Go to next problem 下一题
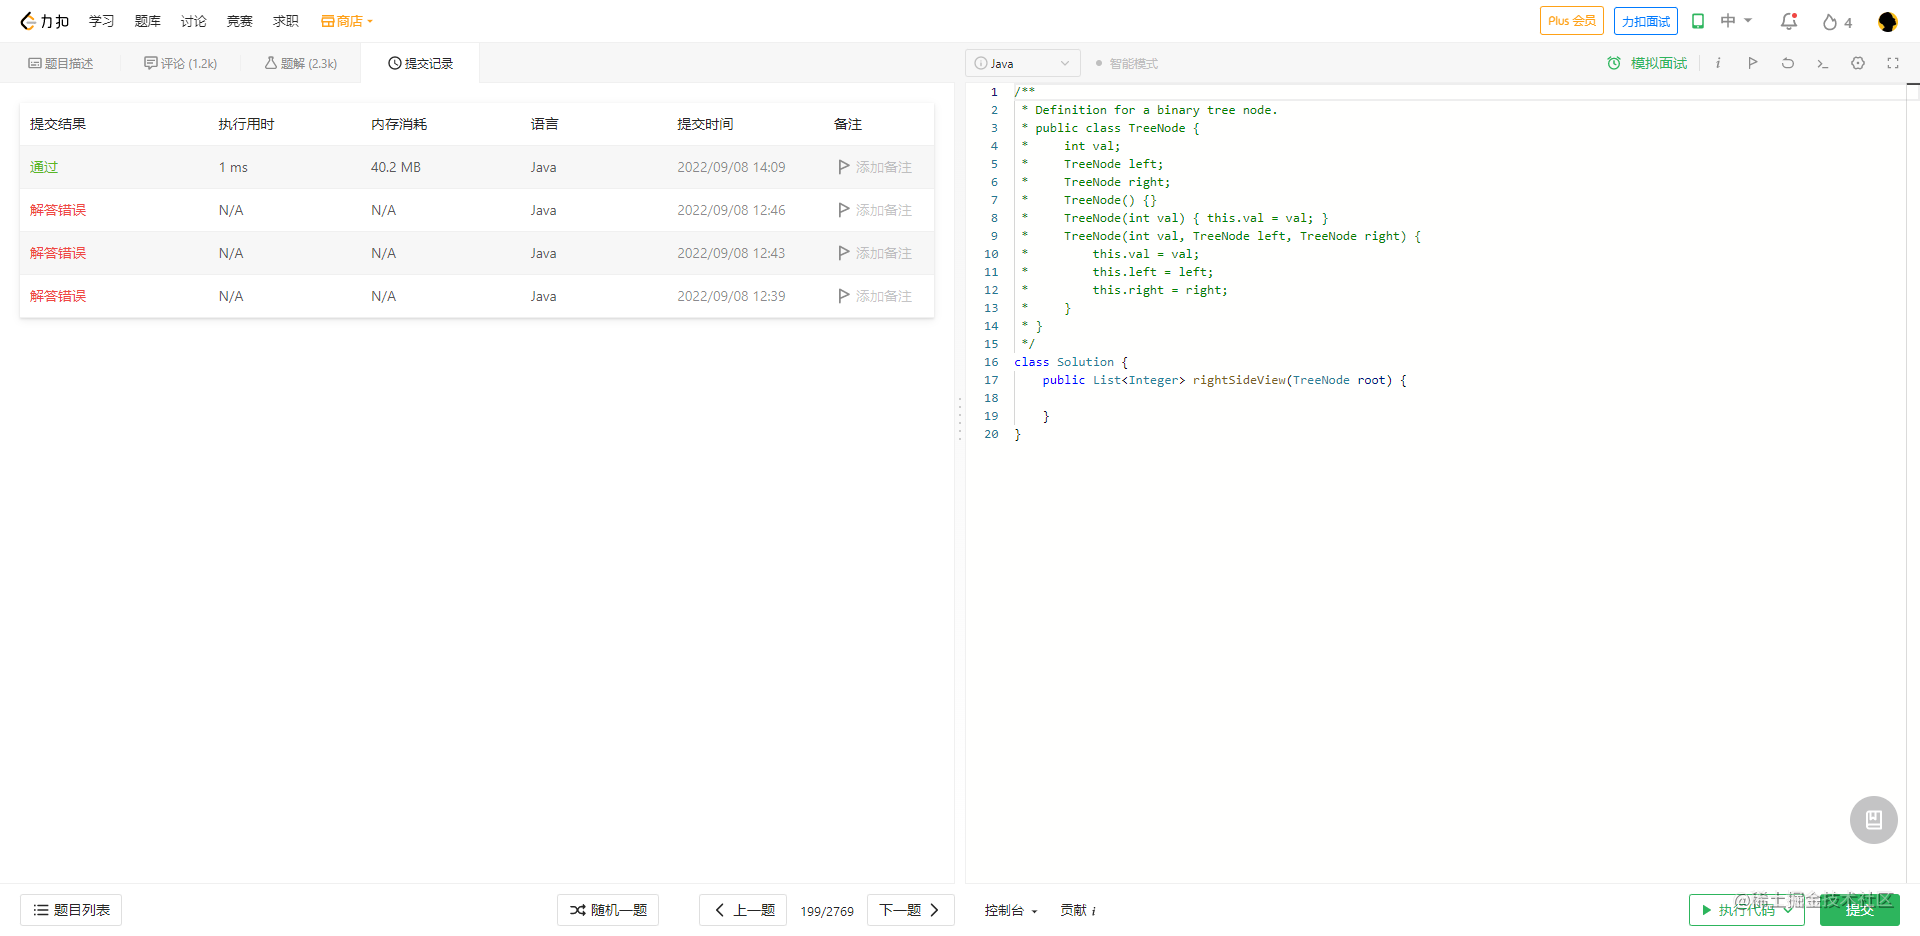 coord(911,910)
